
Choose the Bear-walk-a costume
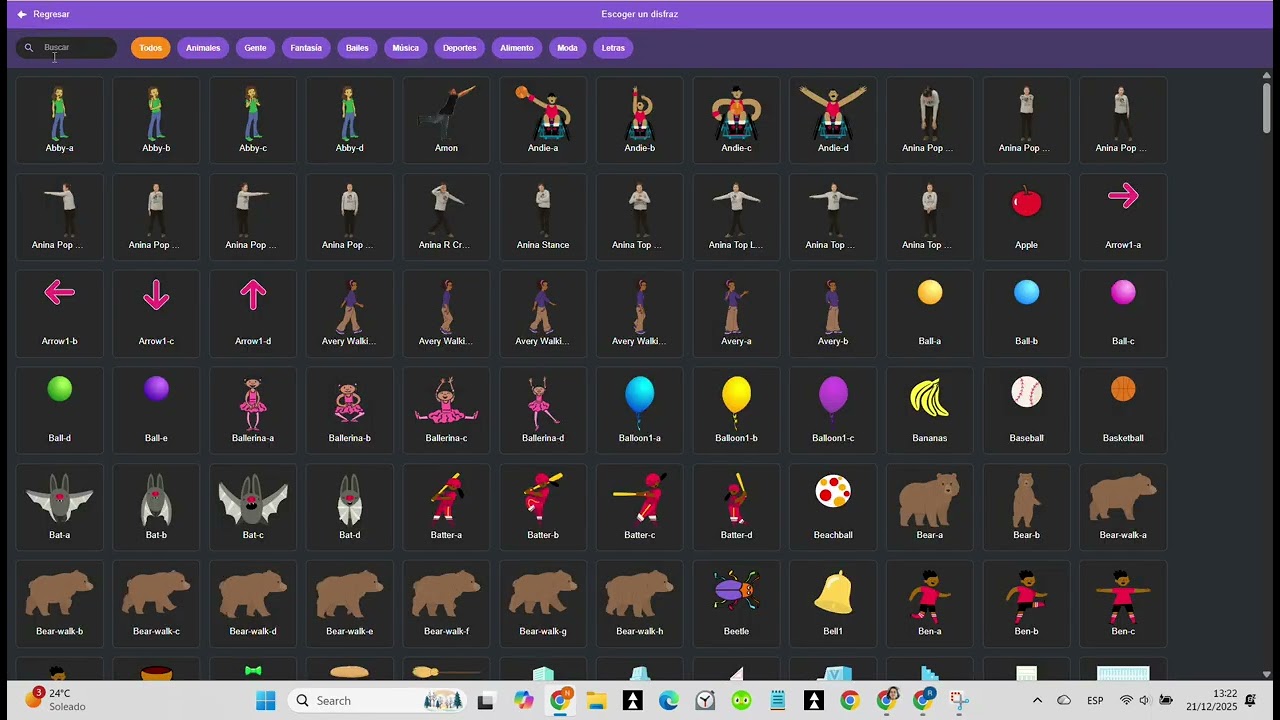click(x=1123, y=507)
